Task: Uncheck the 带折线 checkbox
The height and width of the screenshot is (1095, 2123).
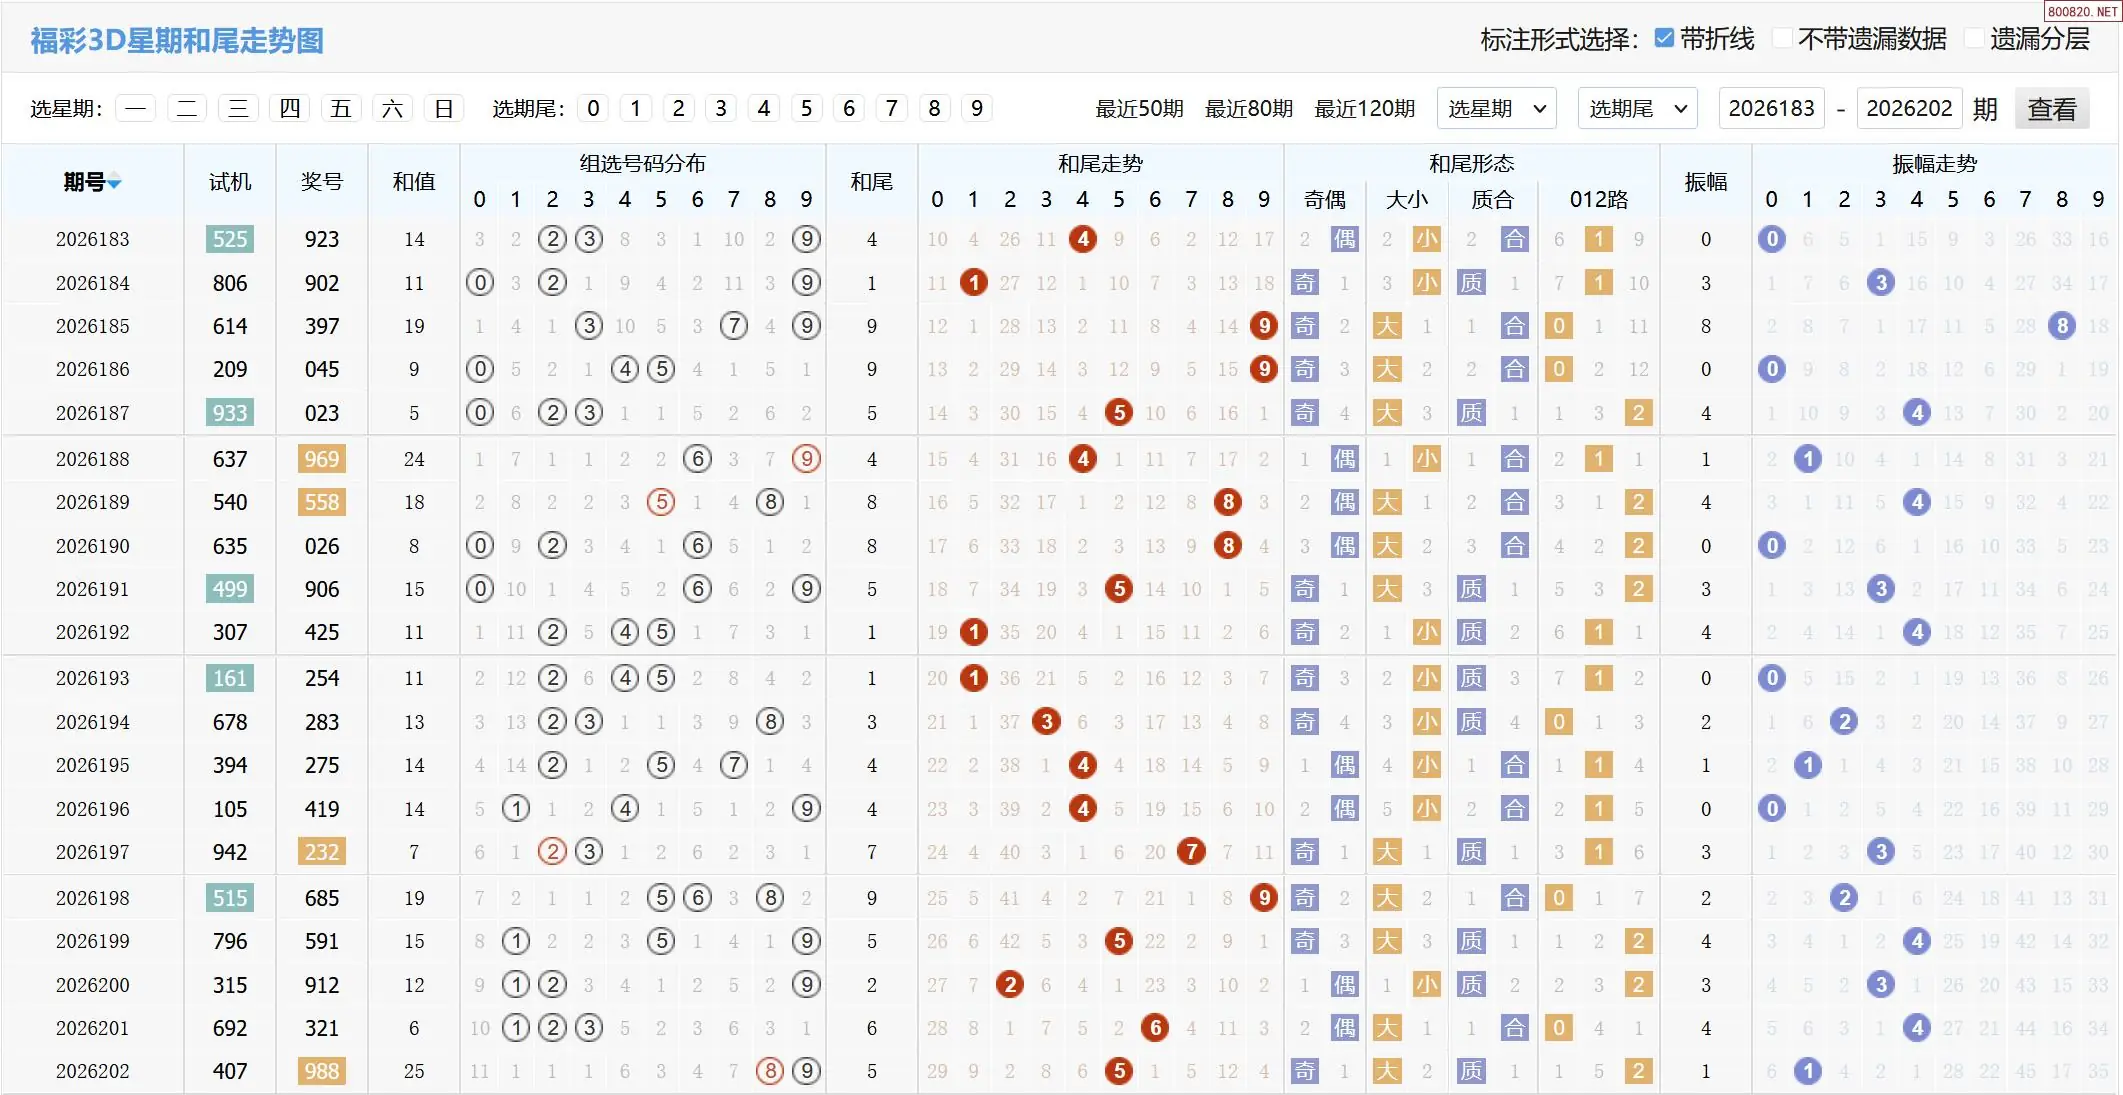Action: [1664, 38]
